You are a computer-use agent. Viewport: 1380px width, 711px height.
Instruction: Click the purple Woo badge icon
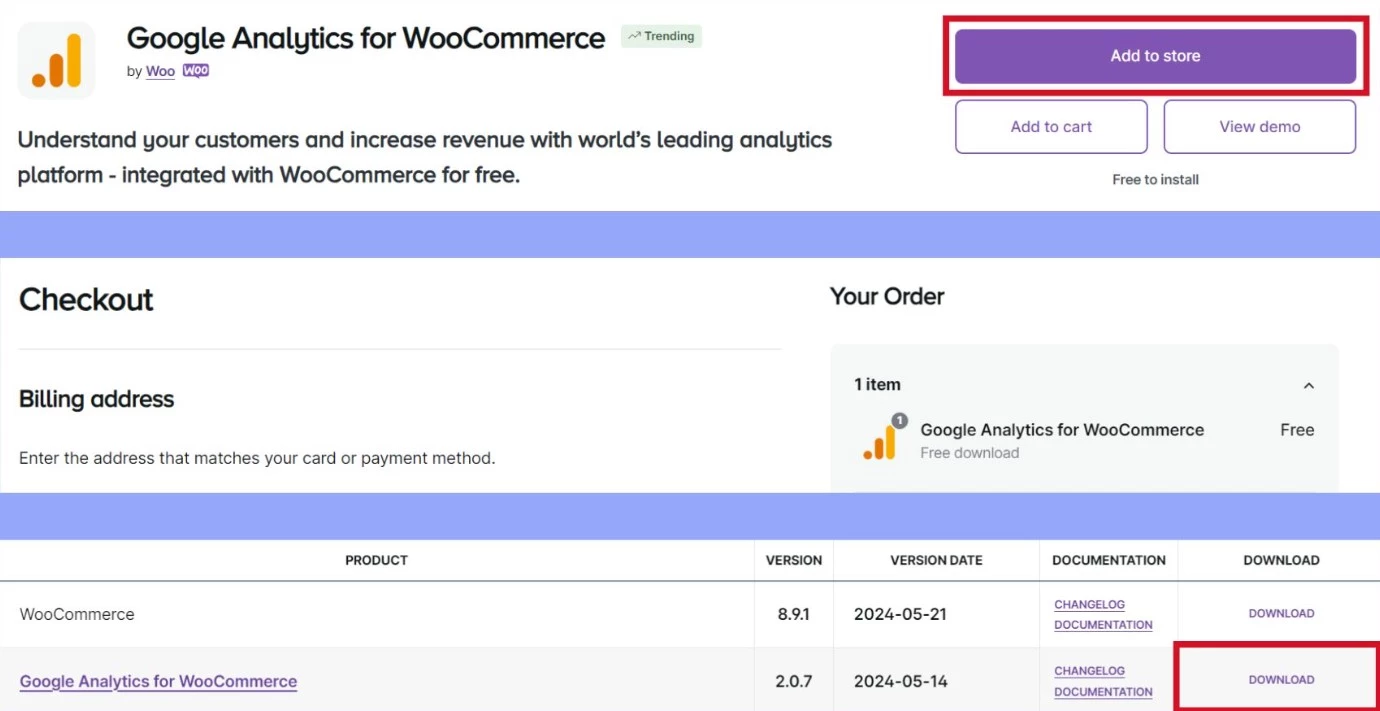coord(196,71)
